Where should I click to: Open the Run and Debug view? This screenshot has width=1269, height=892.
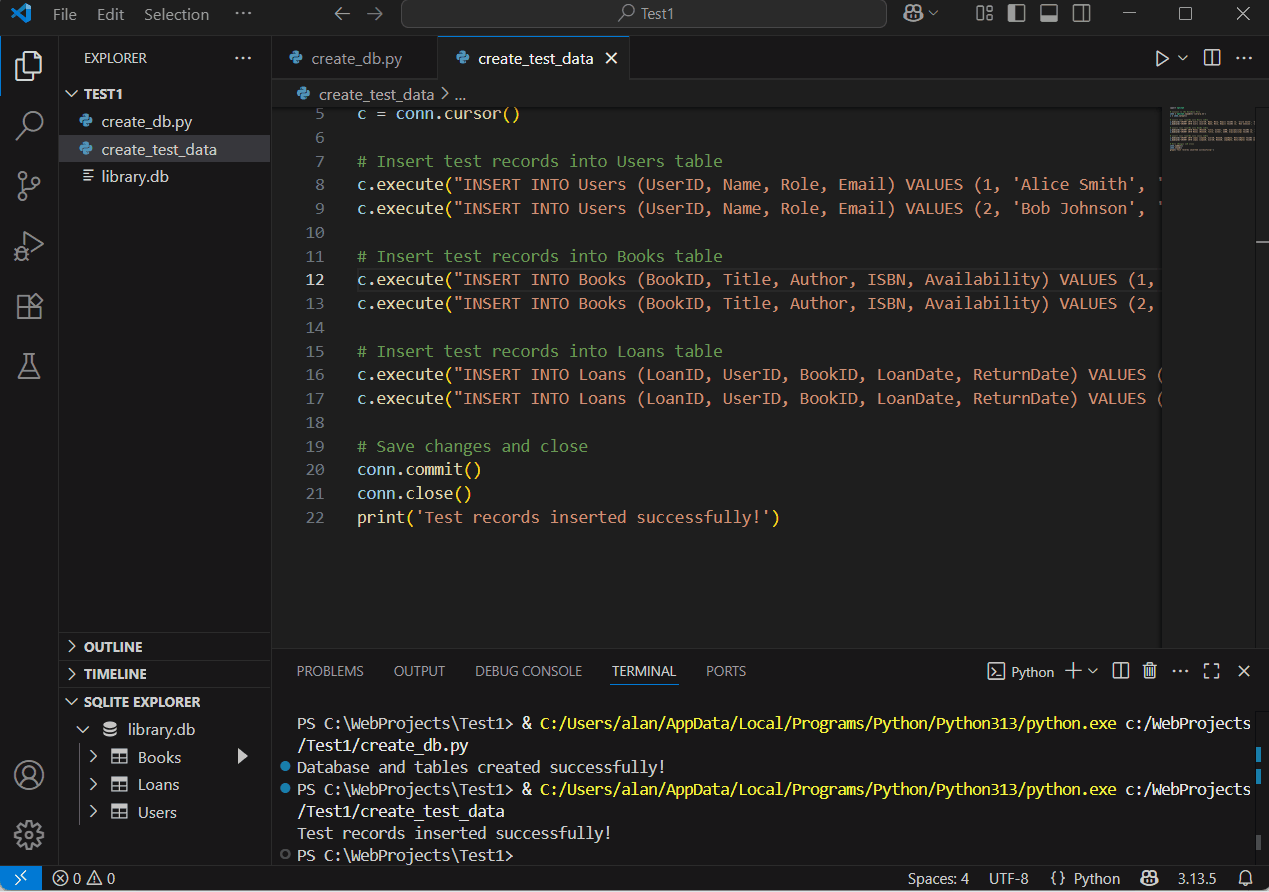click(29, 246)
